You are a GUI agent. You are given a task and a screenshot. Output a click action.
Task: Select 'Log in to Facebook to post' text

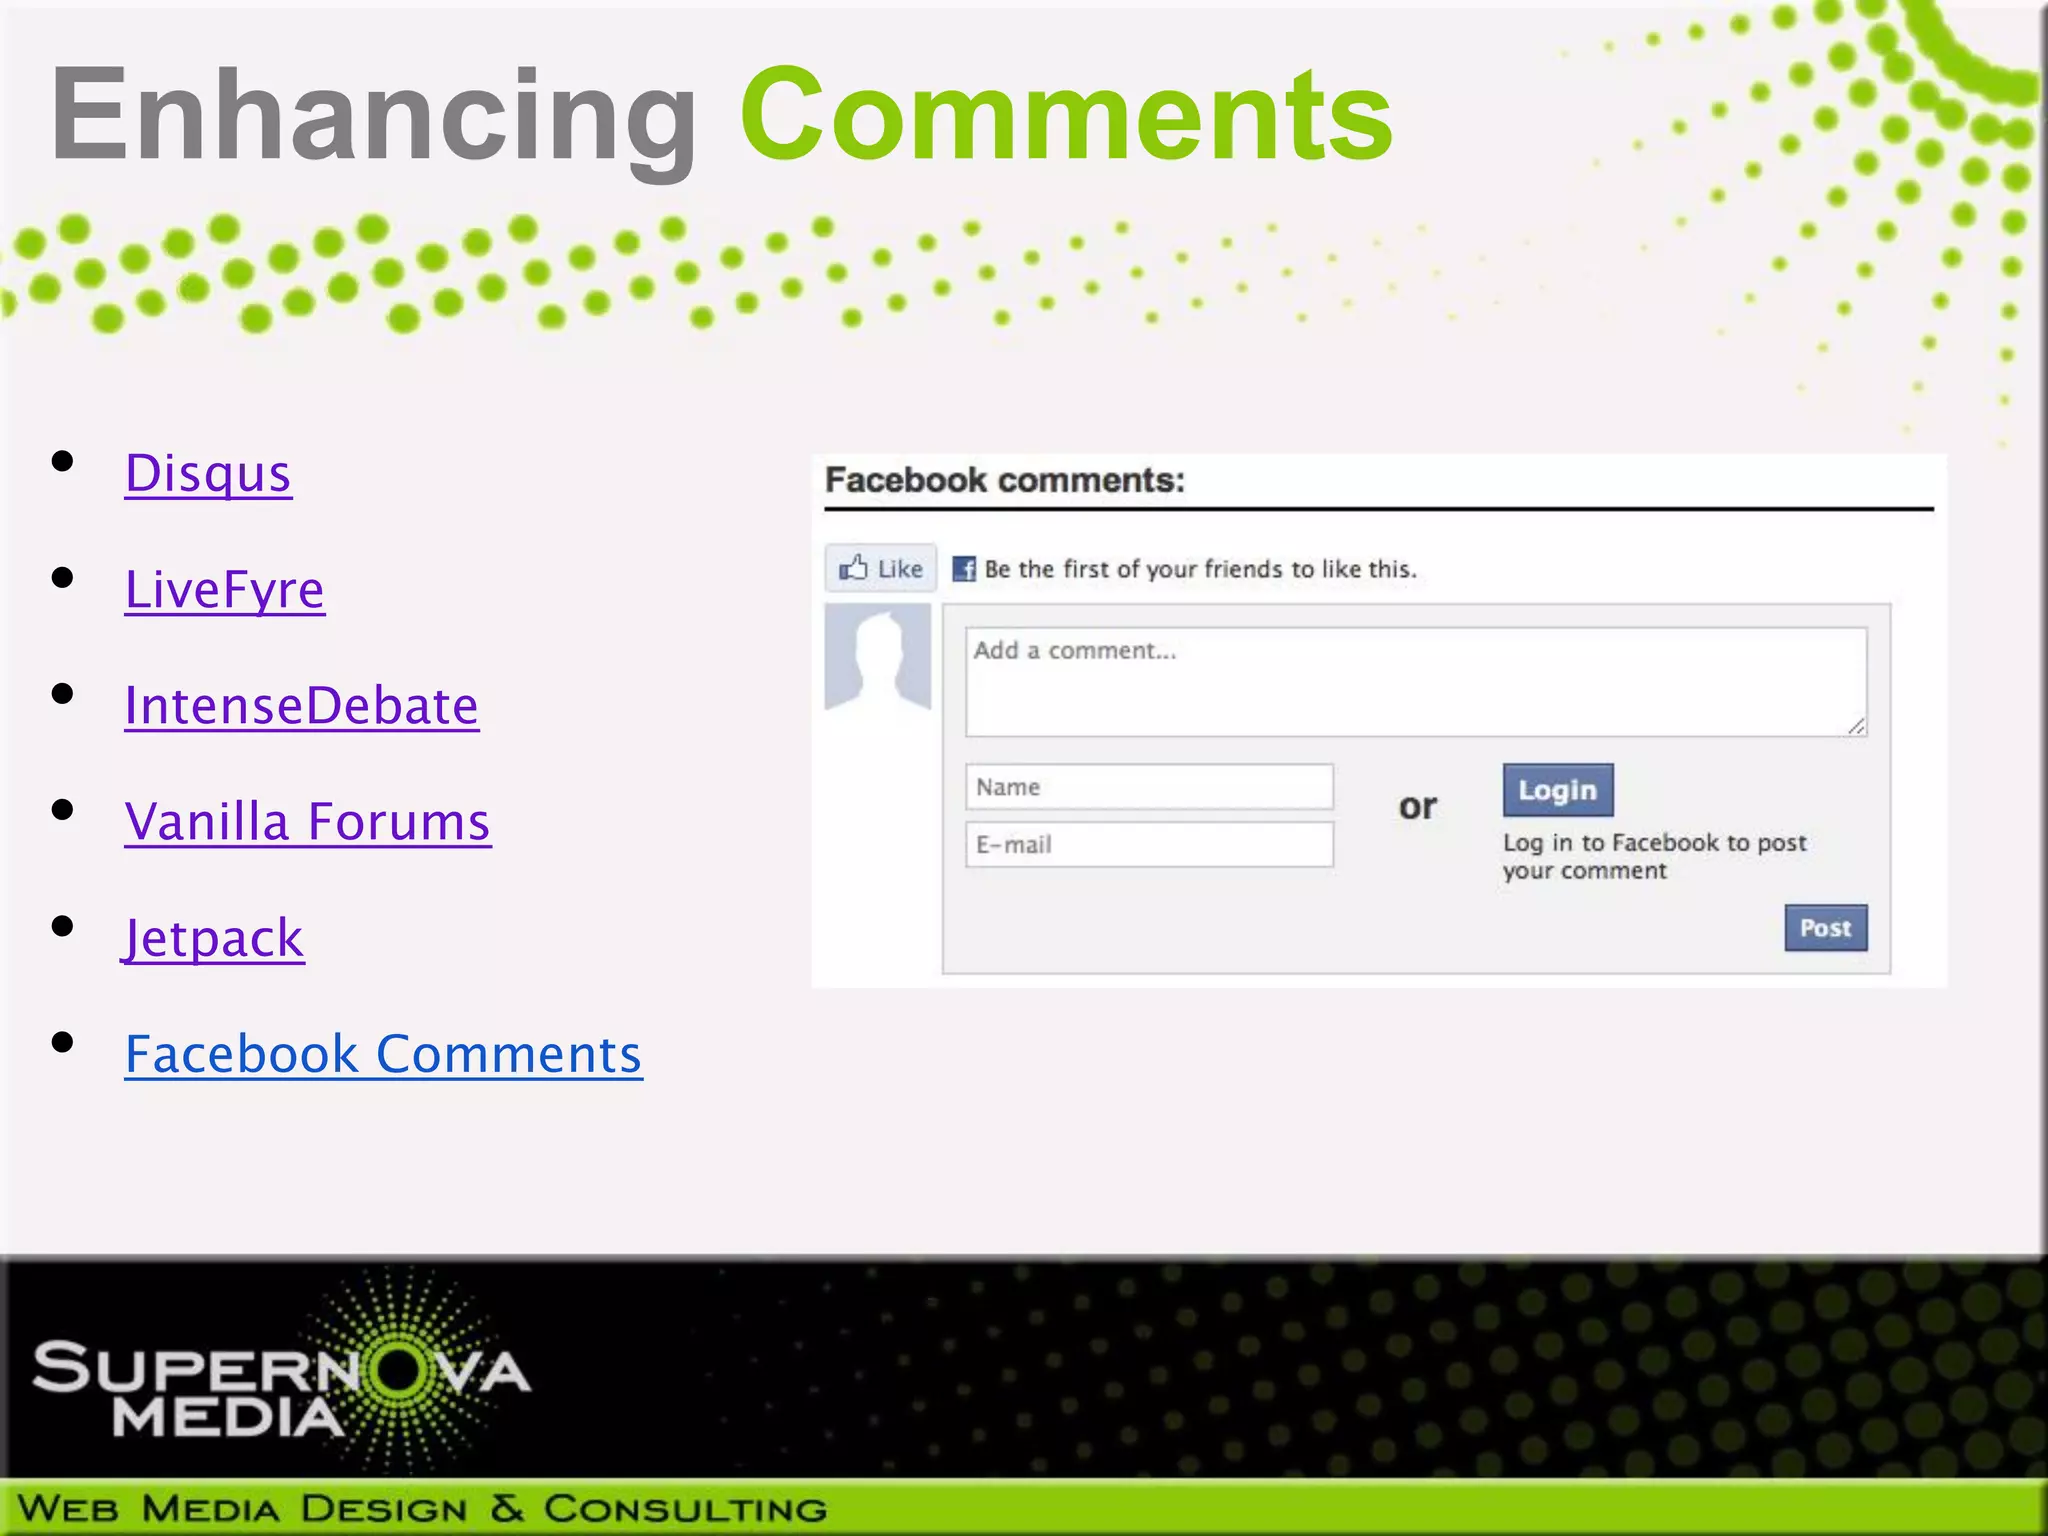coord(1655,843)
